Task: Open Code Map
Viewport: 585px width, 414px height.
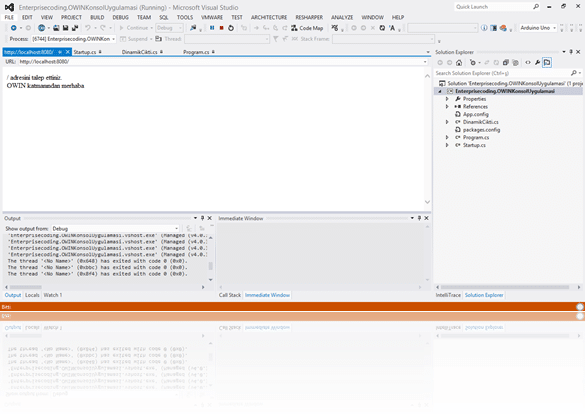Action: 307,28
